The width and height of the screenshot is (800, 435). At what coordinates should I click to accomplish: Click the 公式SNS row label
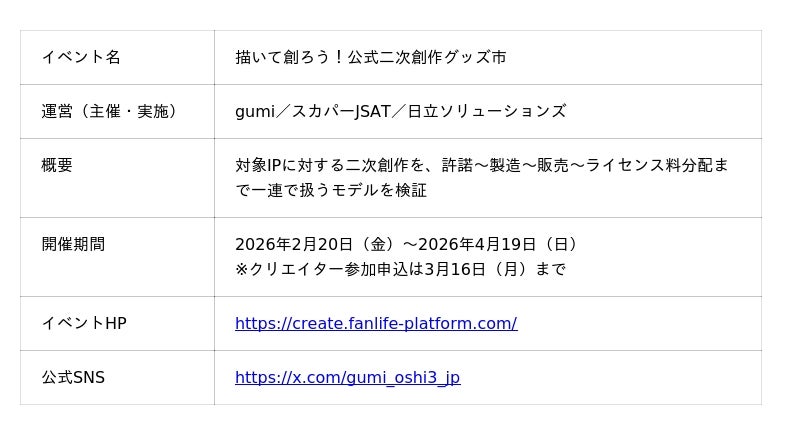[x=73, y=377]
